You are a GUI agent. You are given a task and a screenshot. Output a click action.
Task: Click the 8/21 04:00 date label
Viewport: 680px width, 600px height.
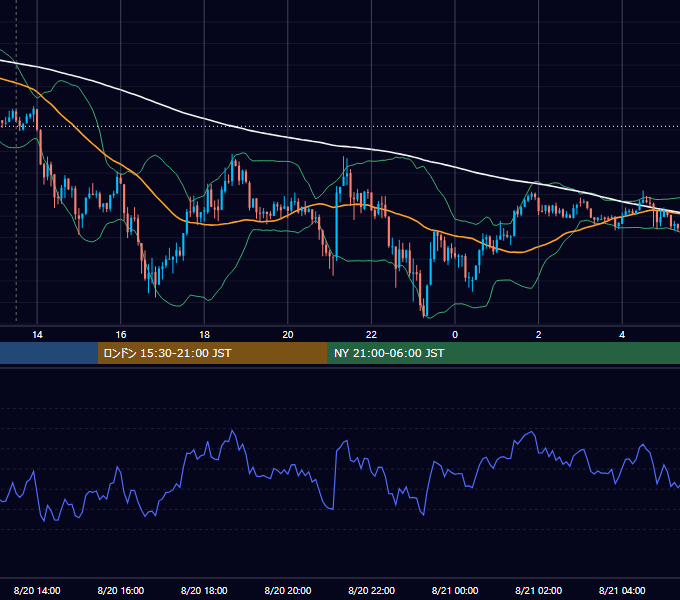622,590
